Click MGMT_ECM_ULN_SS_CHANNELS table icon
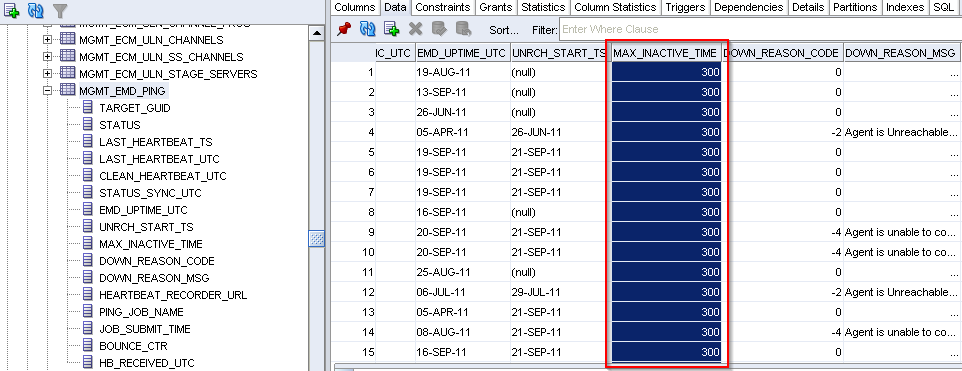 tap(67, 56)
